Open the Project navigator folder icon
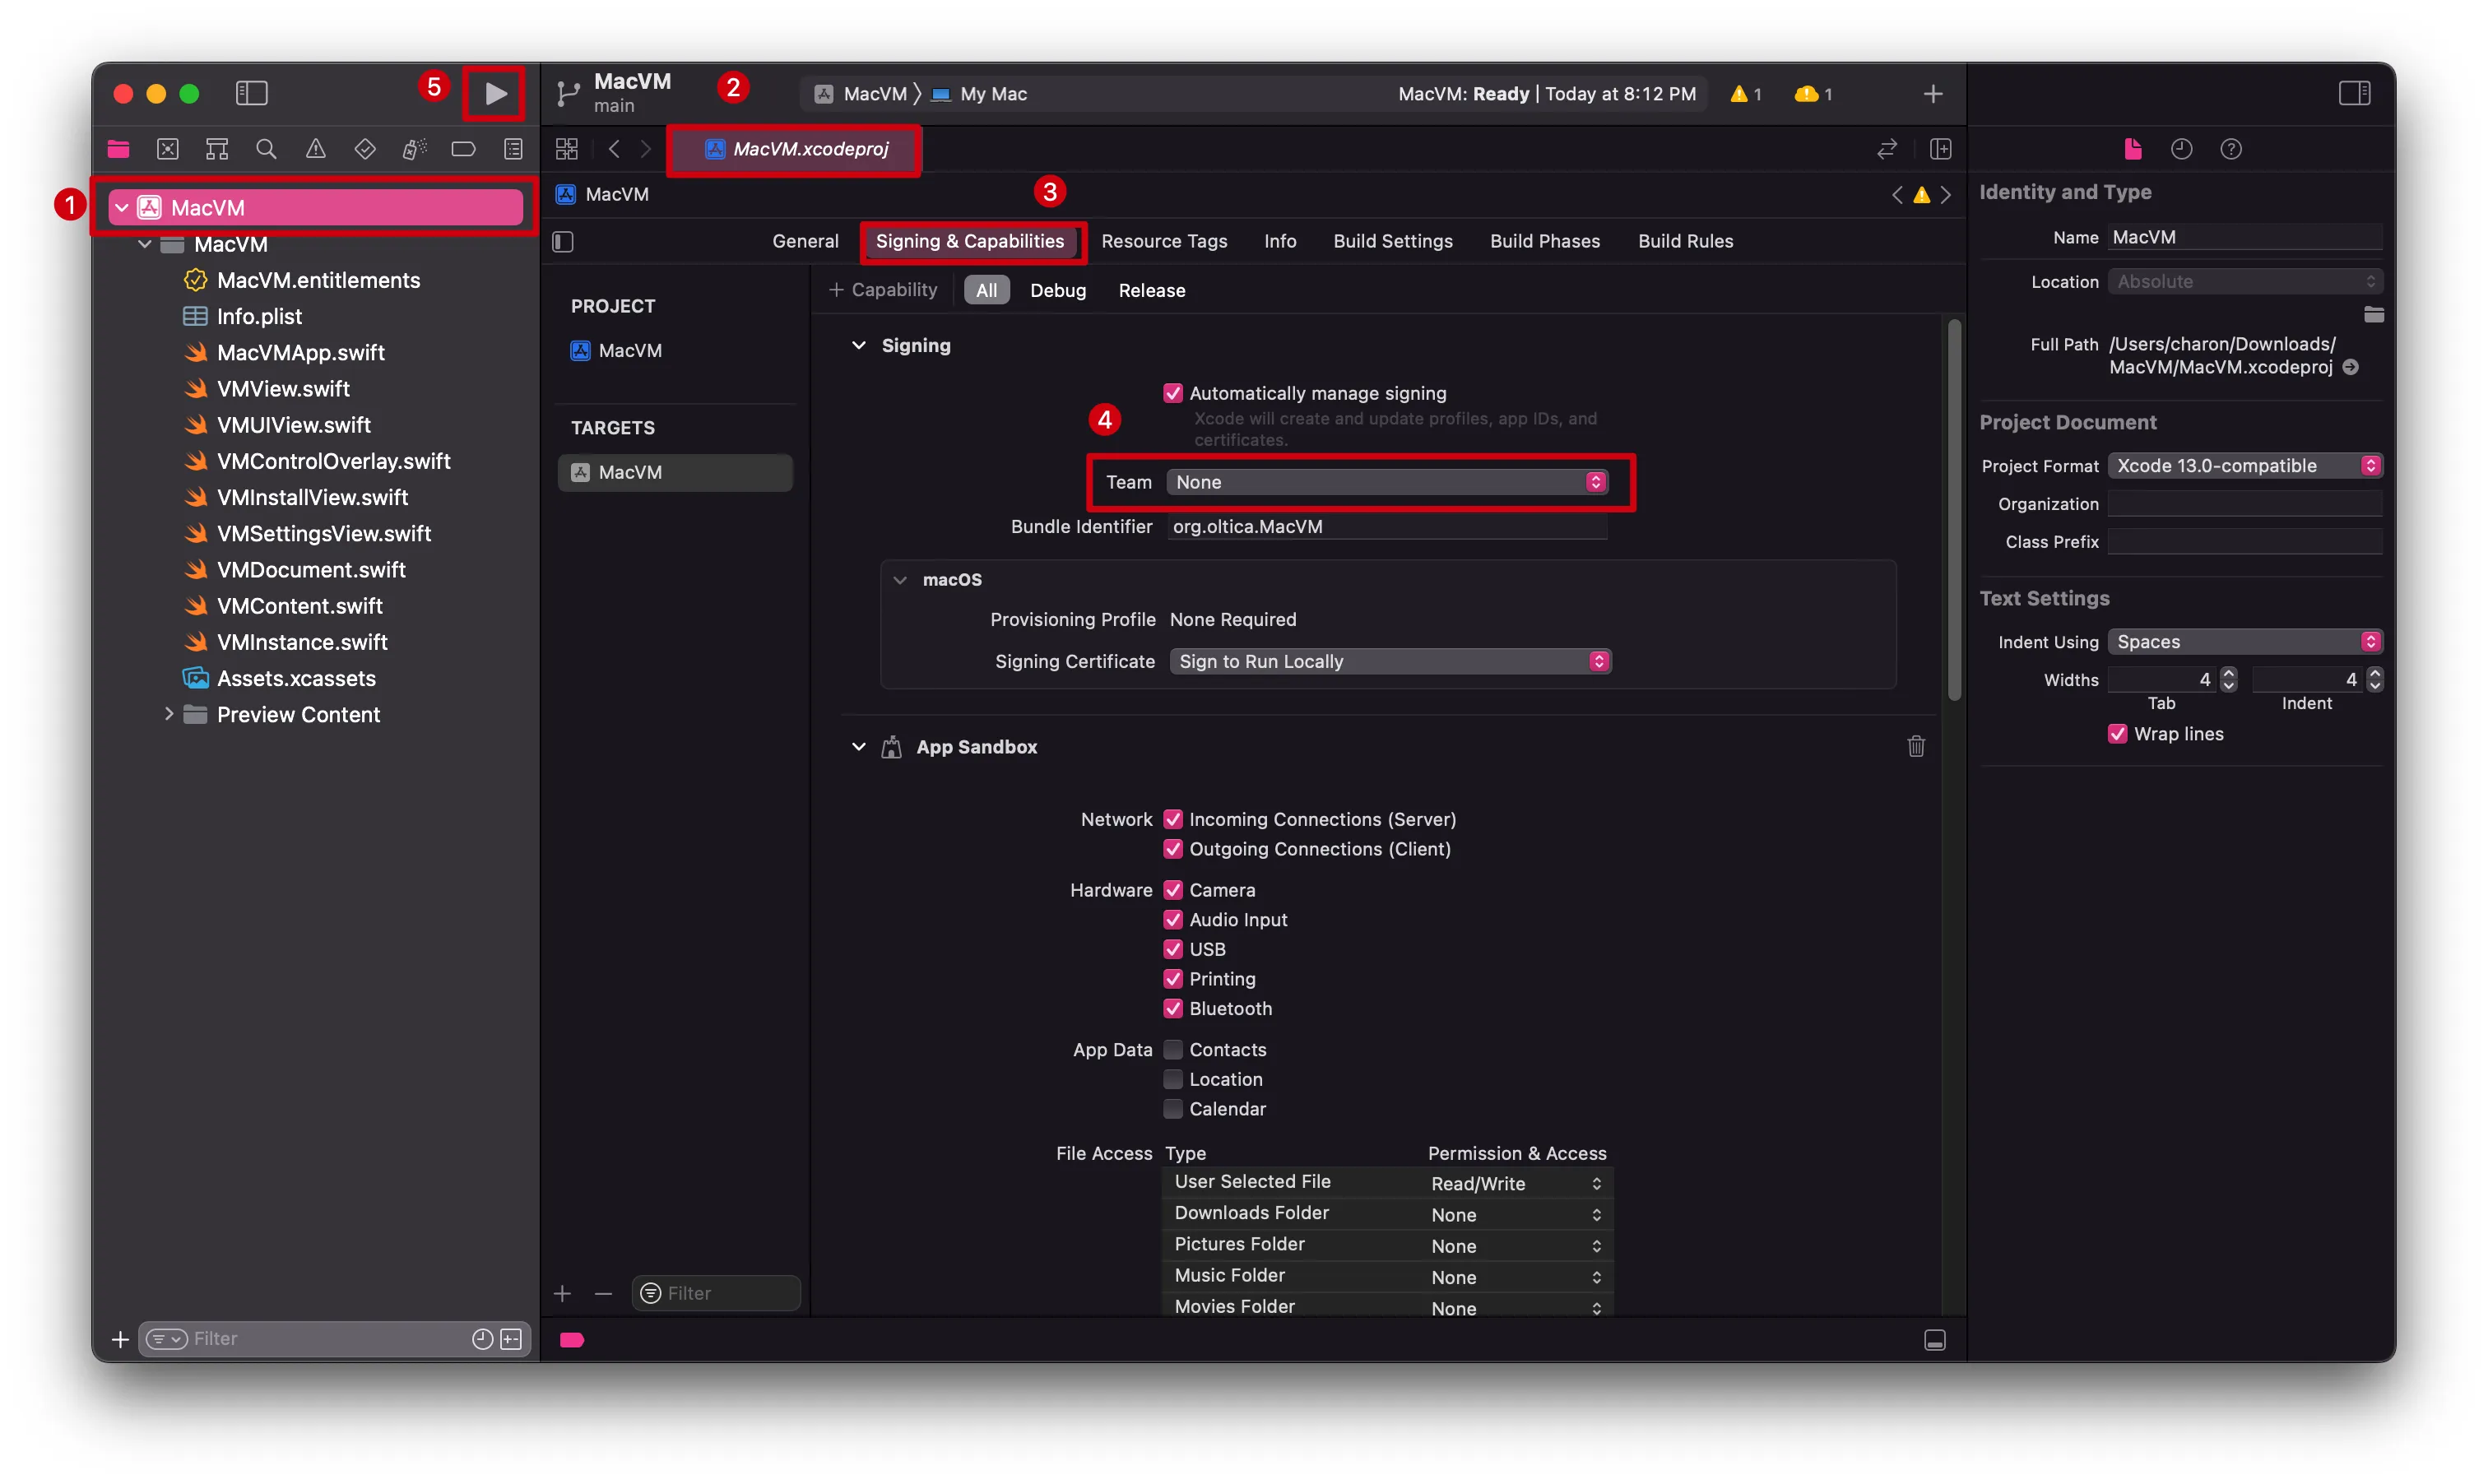Screen dimensions: 2488x1484 point(118,149)
